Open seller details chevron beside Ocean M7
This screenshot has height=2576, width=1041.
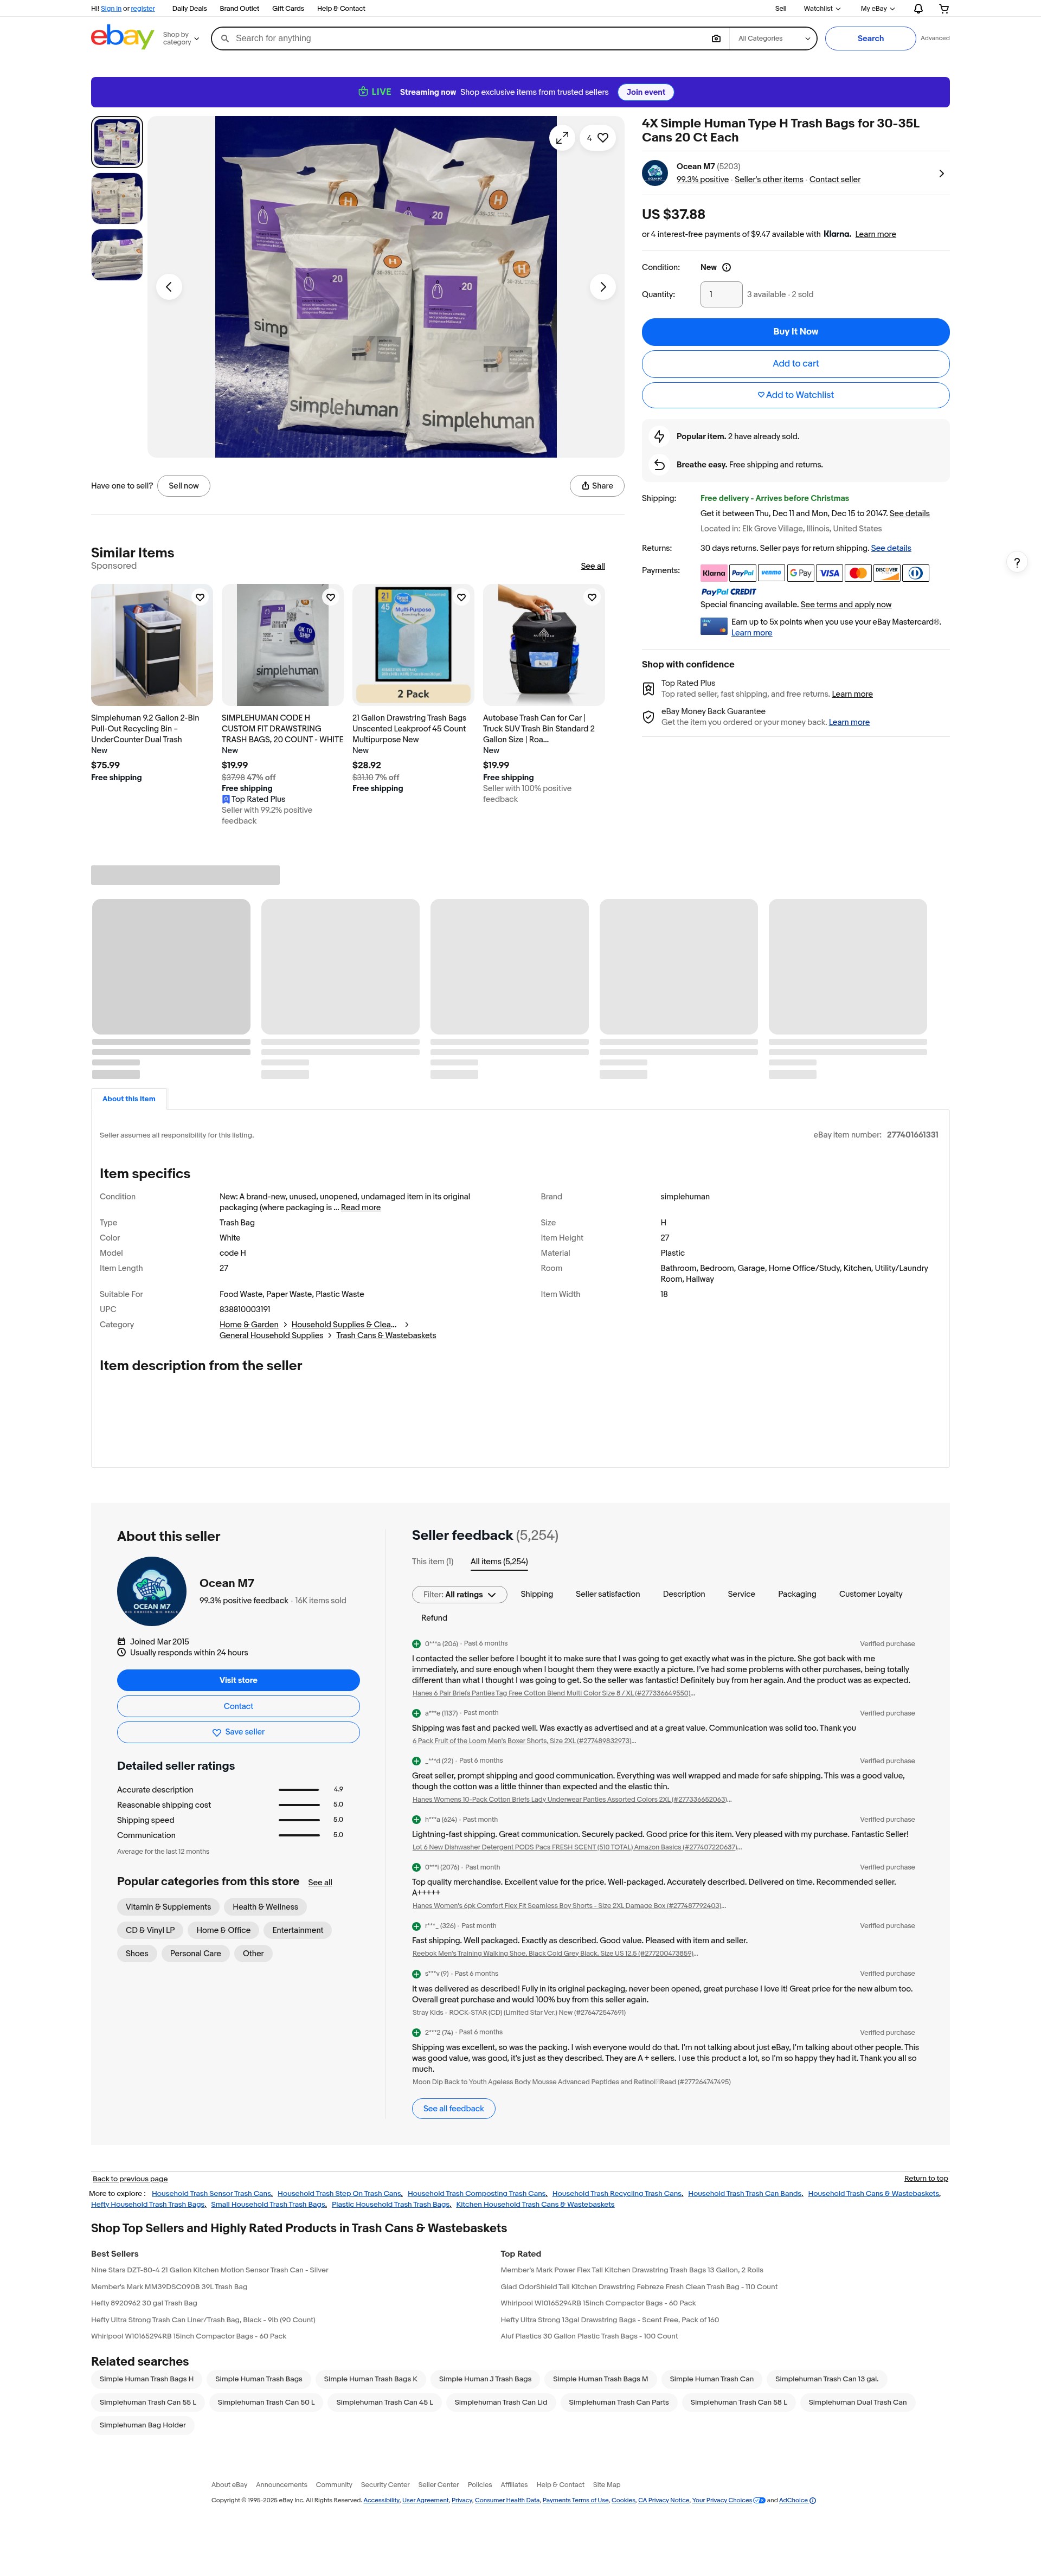click(x=941, y=174)
